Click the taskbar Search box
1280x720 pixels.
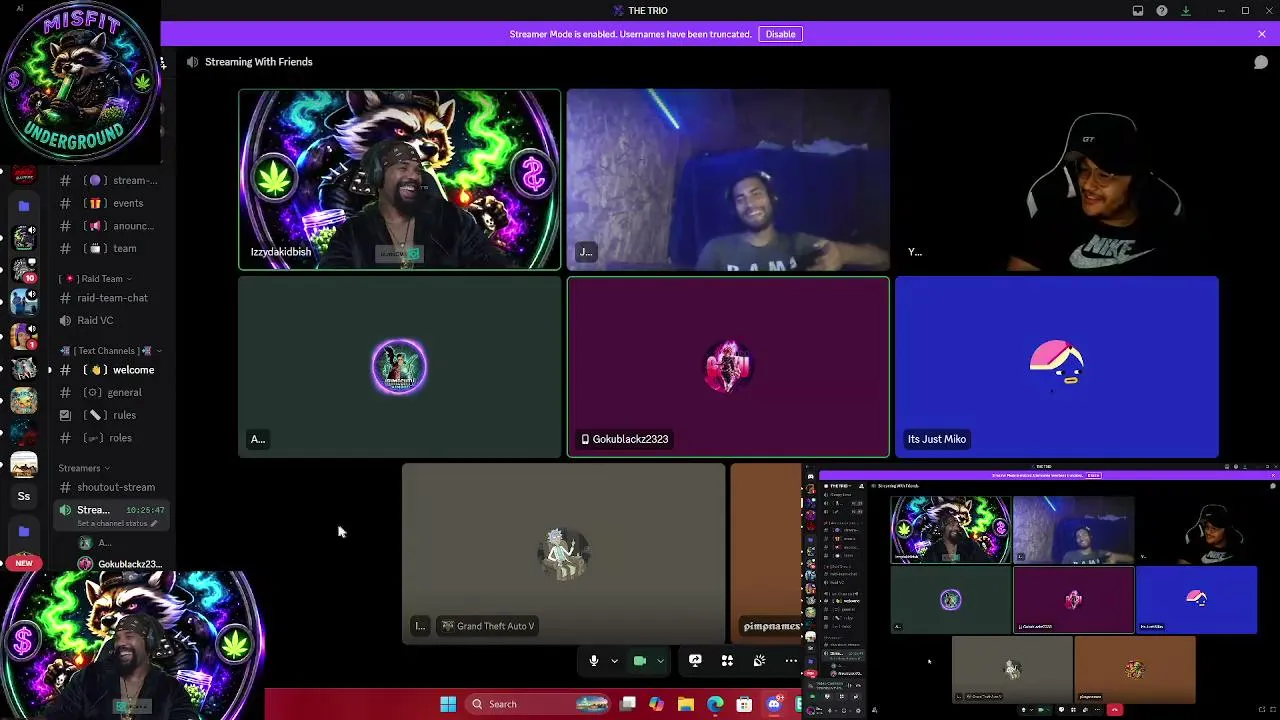tap(539, 704)
